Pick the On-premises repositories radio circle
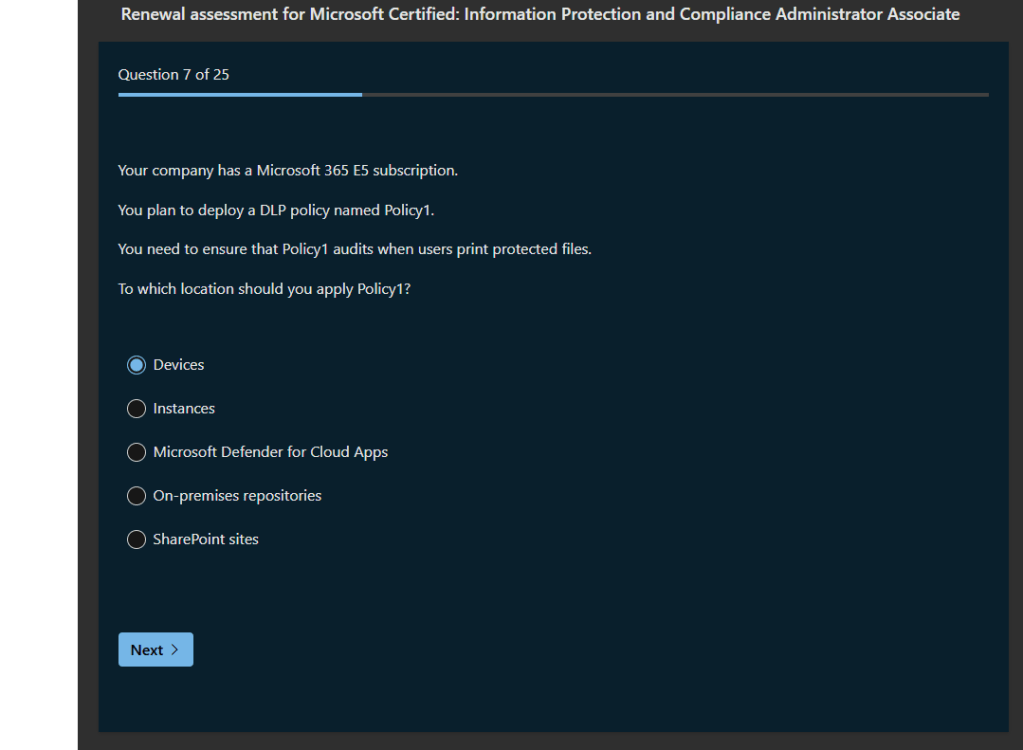Image resolution: width=1023 pixels, height=750 pixels. 137,496
